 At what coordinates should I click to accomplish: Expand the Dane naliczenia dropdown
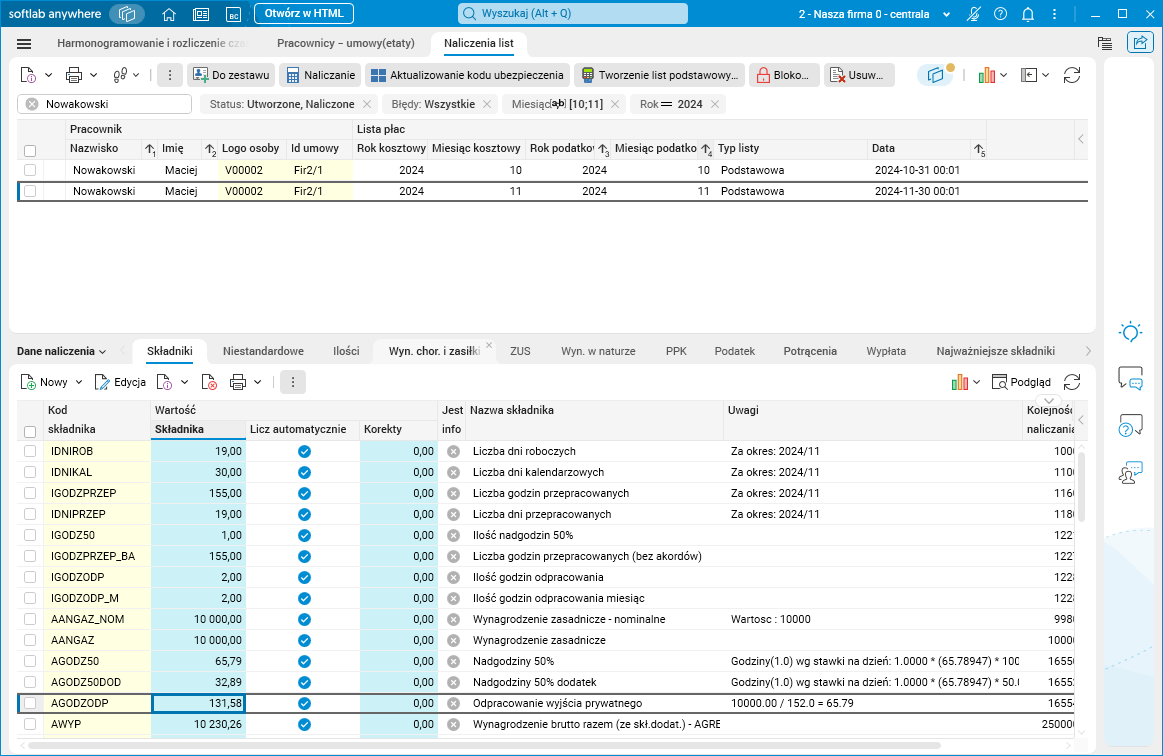click(x=61, y=351)
